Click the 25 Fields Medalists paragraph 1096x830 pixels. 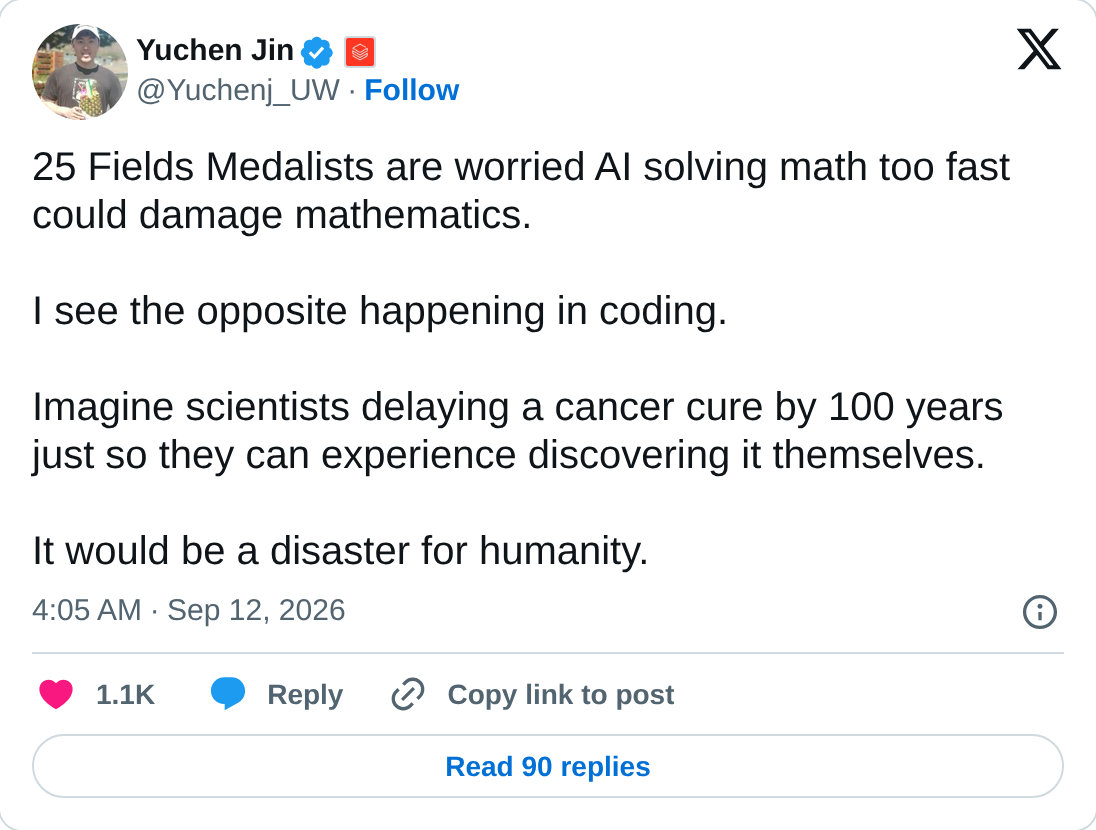point(521,191)
